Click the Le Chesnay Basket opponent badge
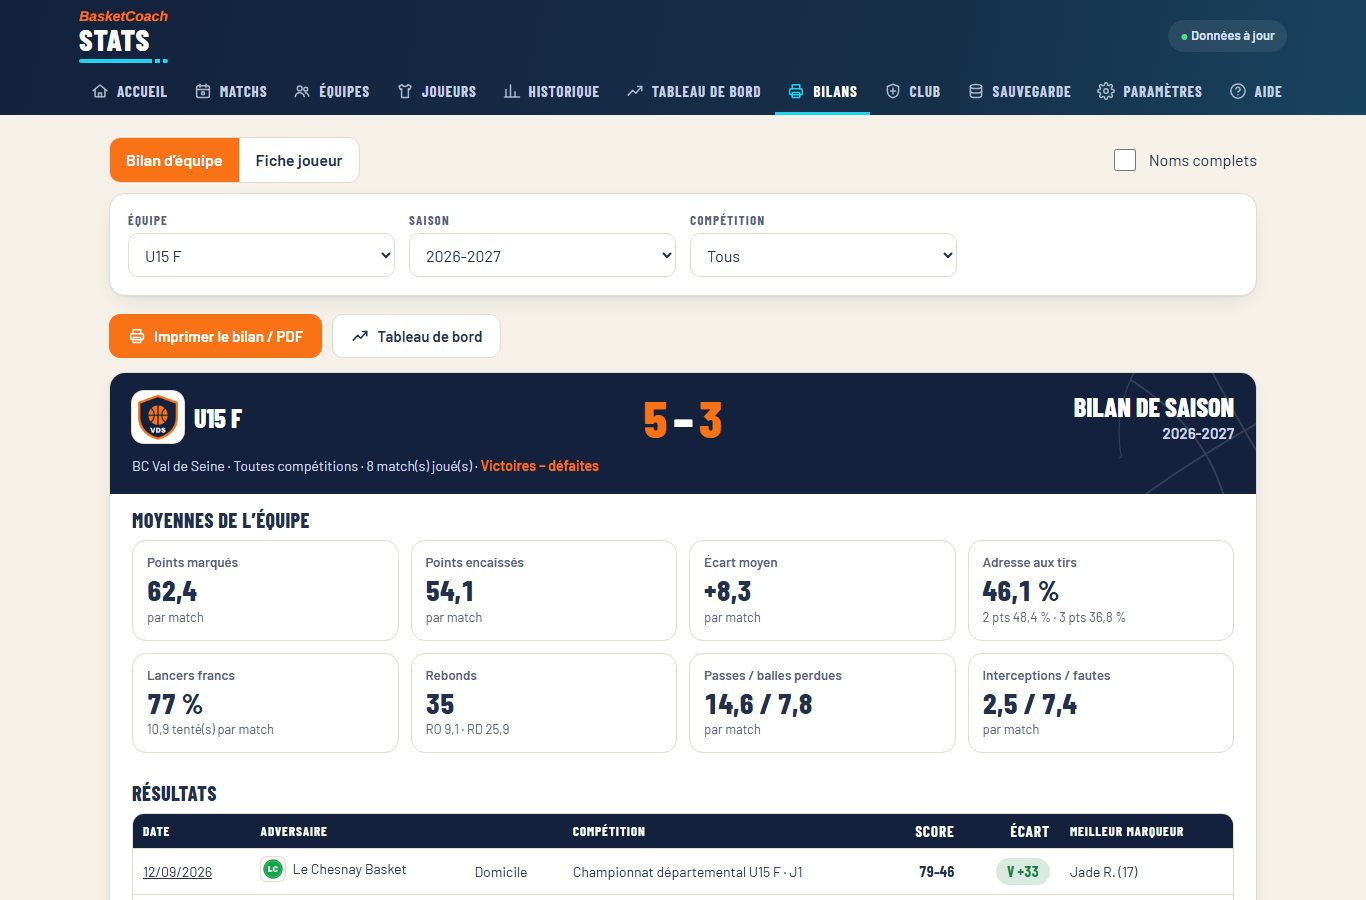Image resolution: width=1366 pixels, height=900 pixels. 273,869
